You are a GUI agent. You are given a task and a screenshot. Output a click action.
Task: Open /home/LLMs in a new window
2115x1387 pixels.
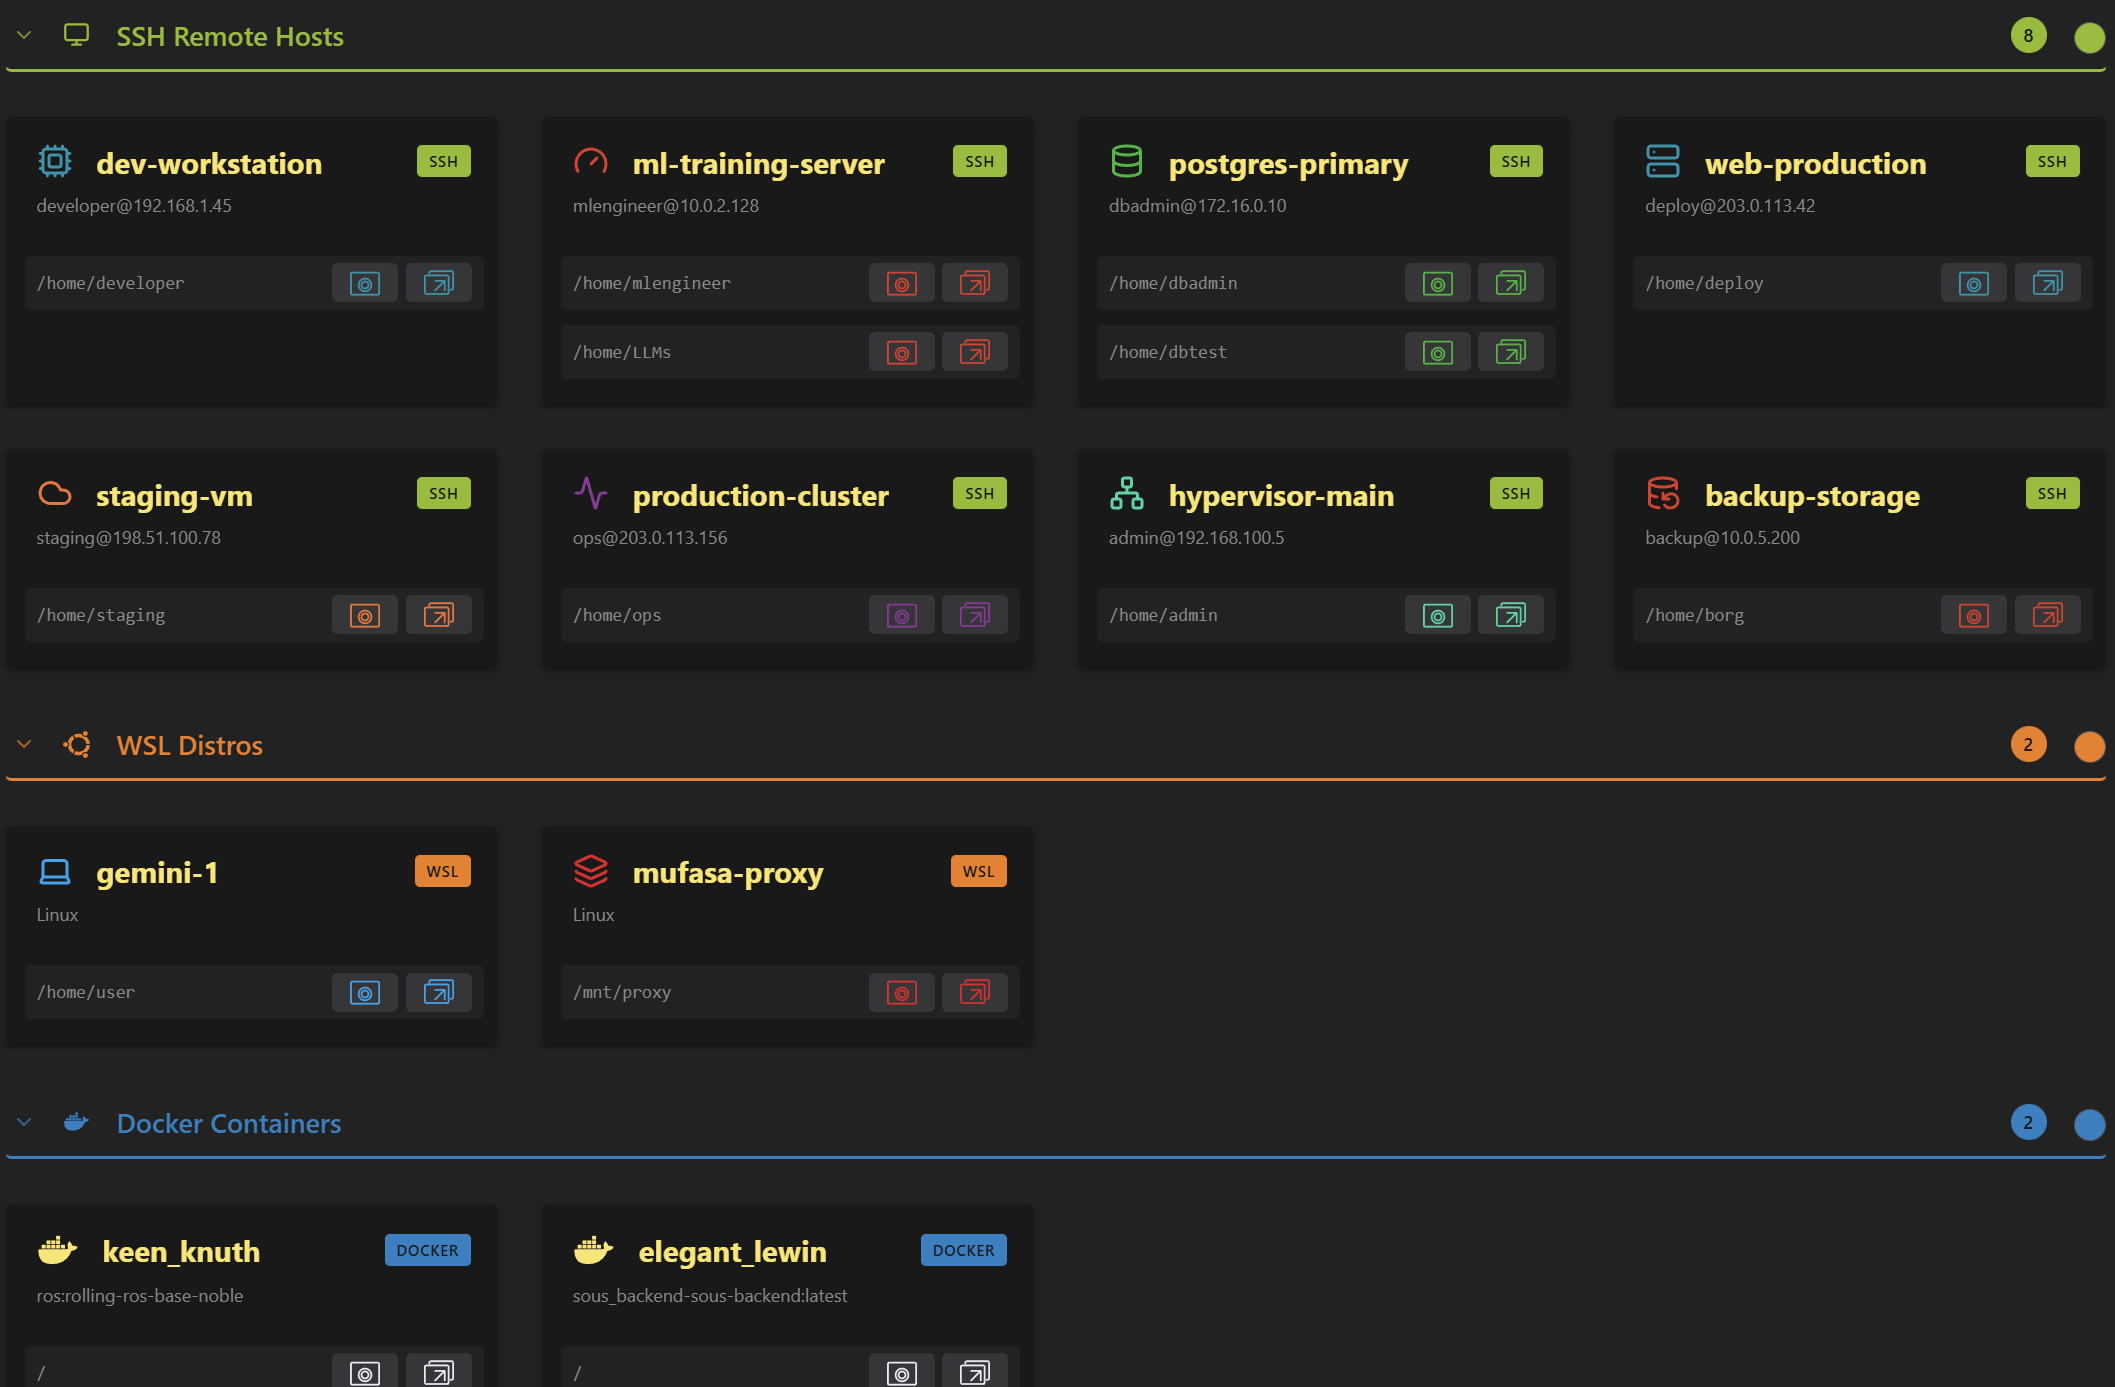[x=975, y=352]
